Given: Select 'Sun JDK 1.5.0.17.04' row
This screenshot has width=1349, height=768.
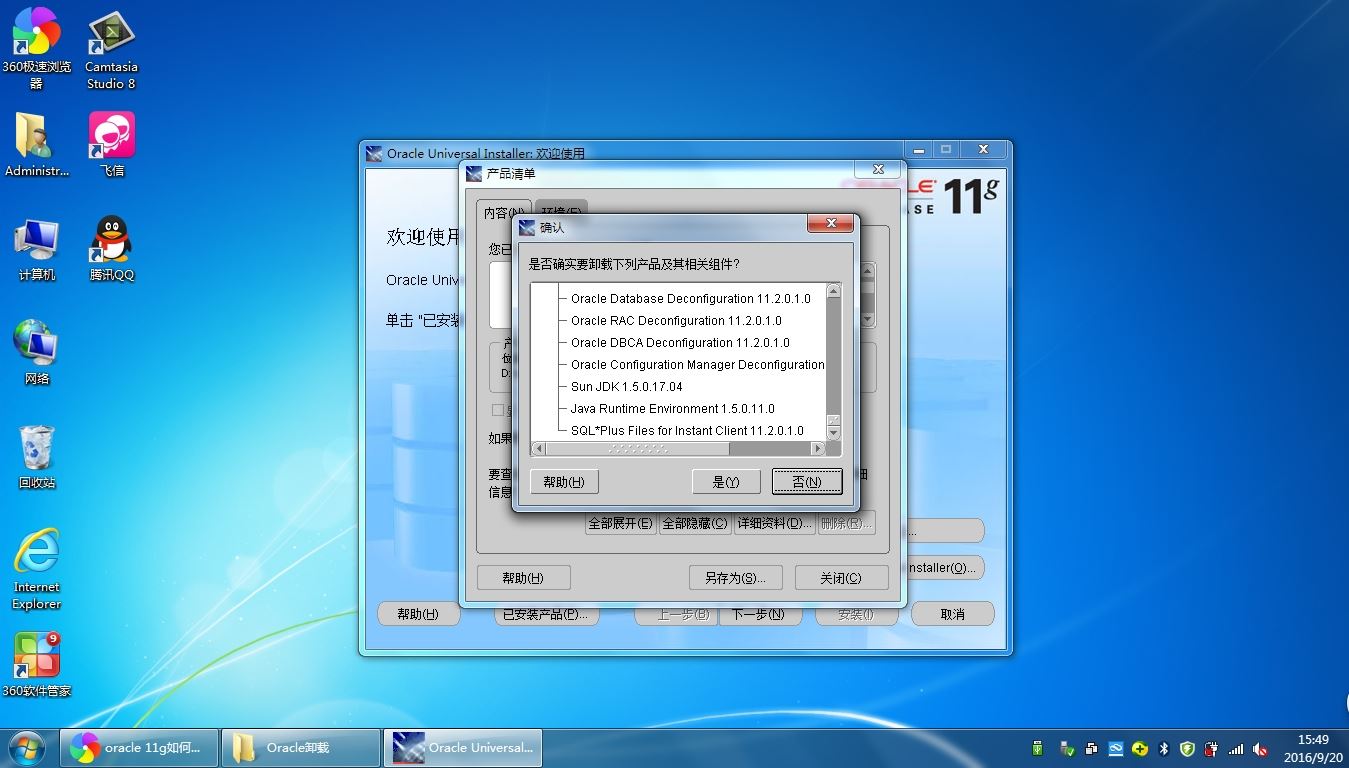Looking at the screenshot, I should pyautogui.click(x=626, y=387).
